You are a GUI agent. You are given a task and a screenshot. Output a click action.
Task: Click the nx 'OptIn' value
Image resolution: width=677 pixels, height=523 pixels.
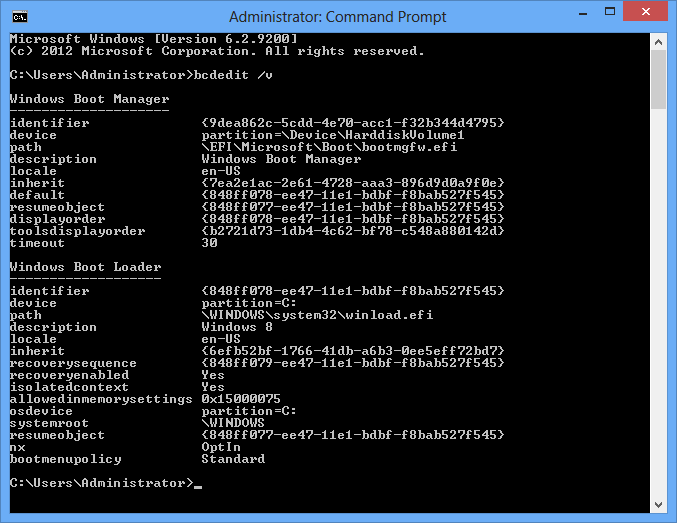pyautogui.click(x=221, y=447)
